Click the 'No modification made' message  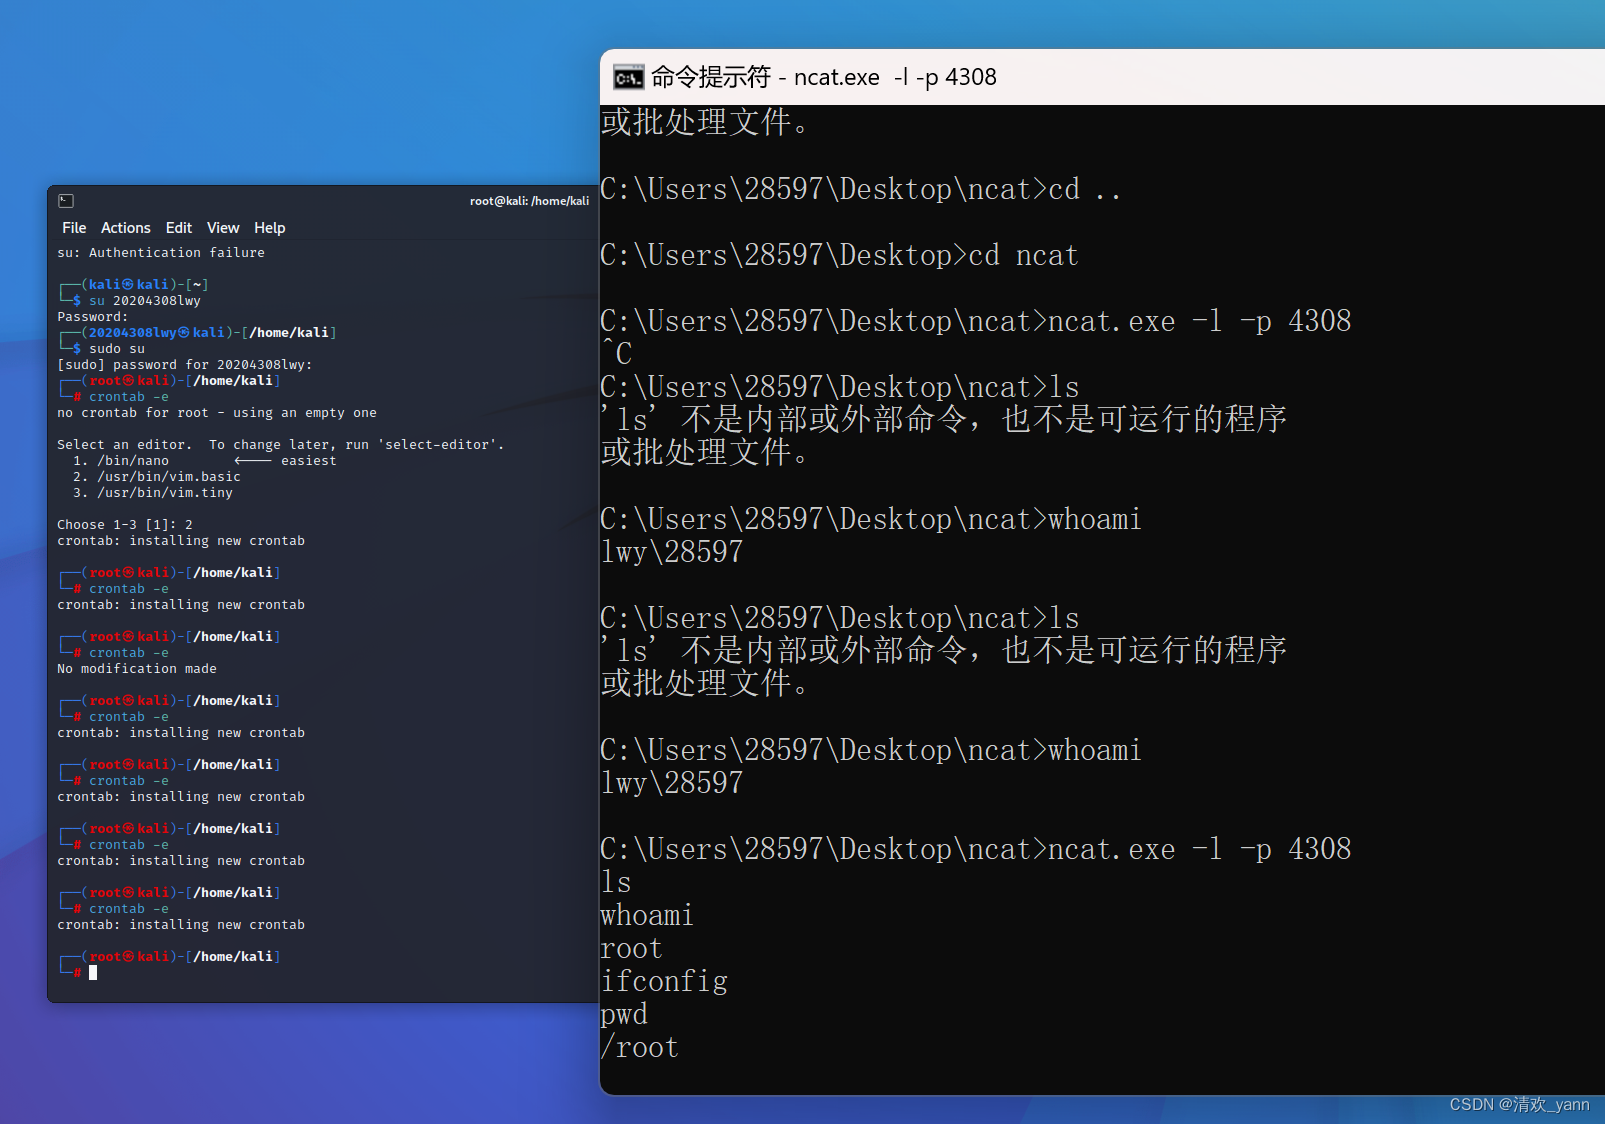point(137,669)
